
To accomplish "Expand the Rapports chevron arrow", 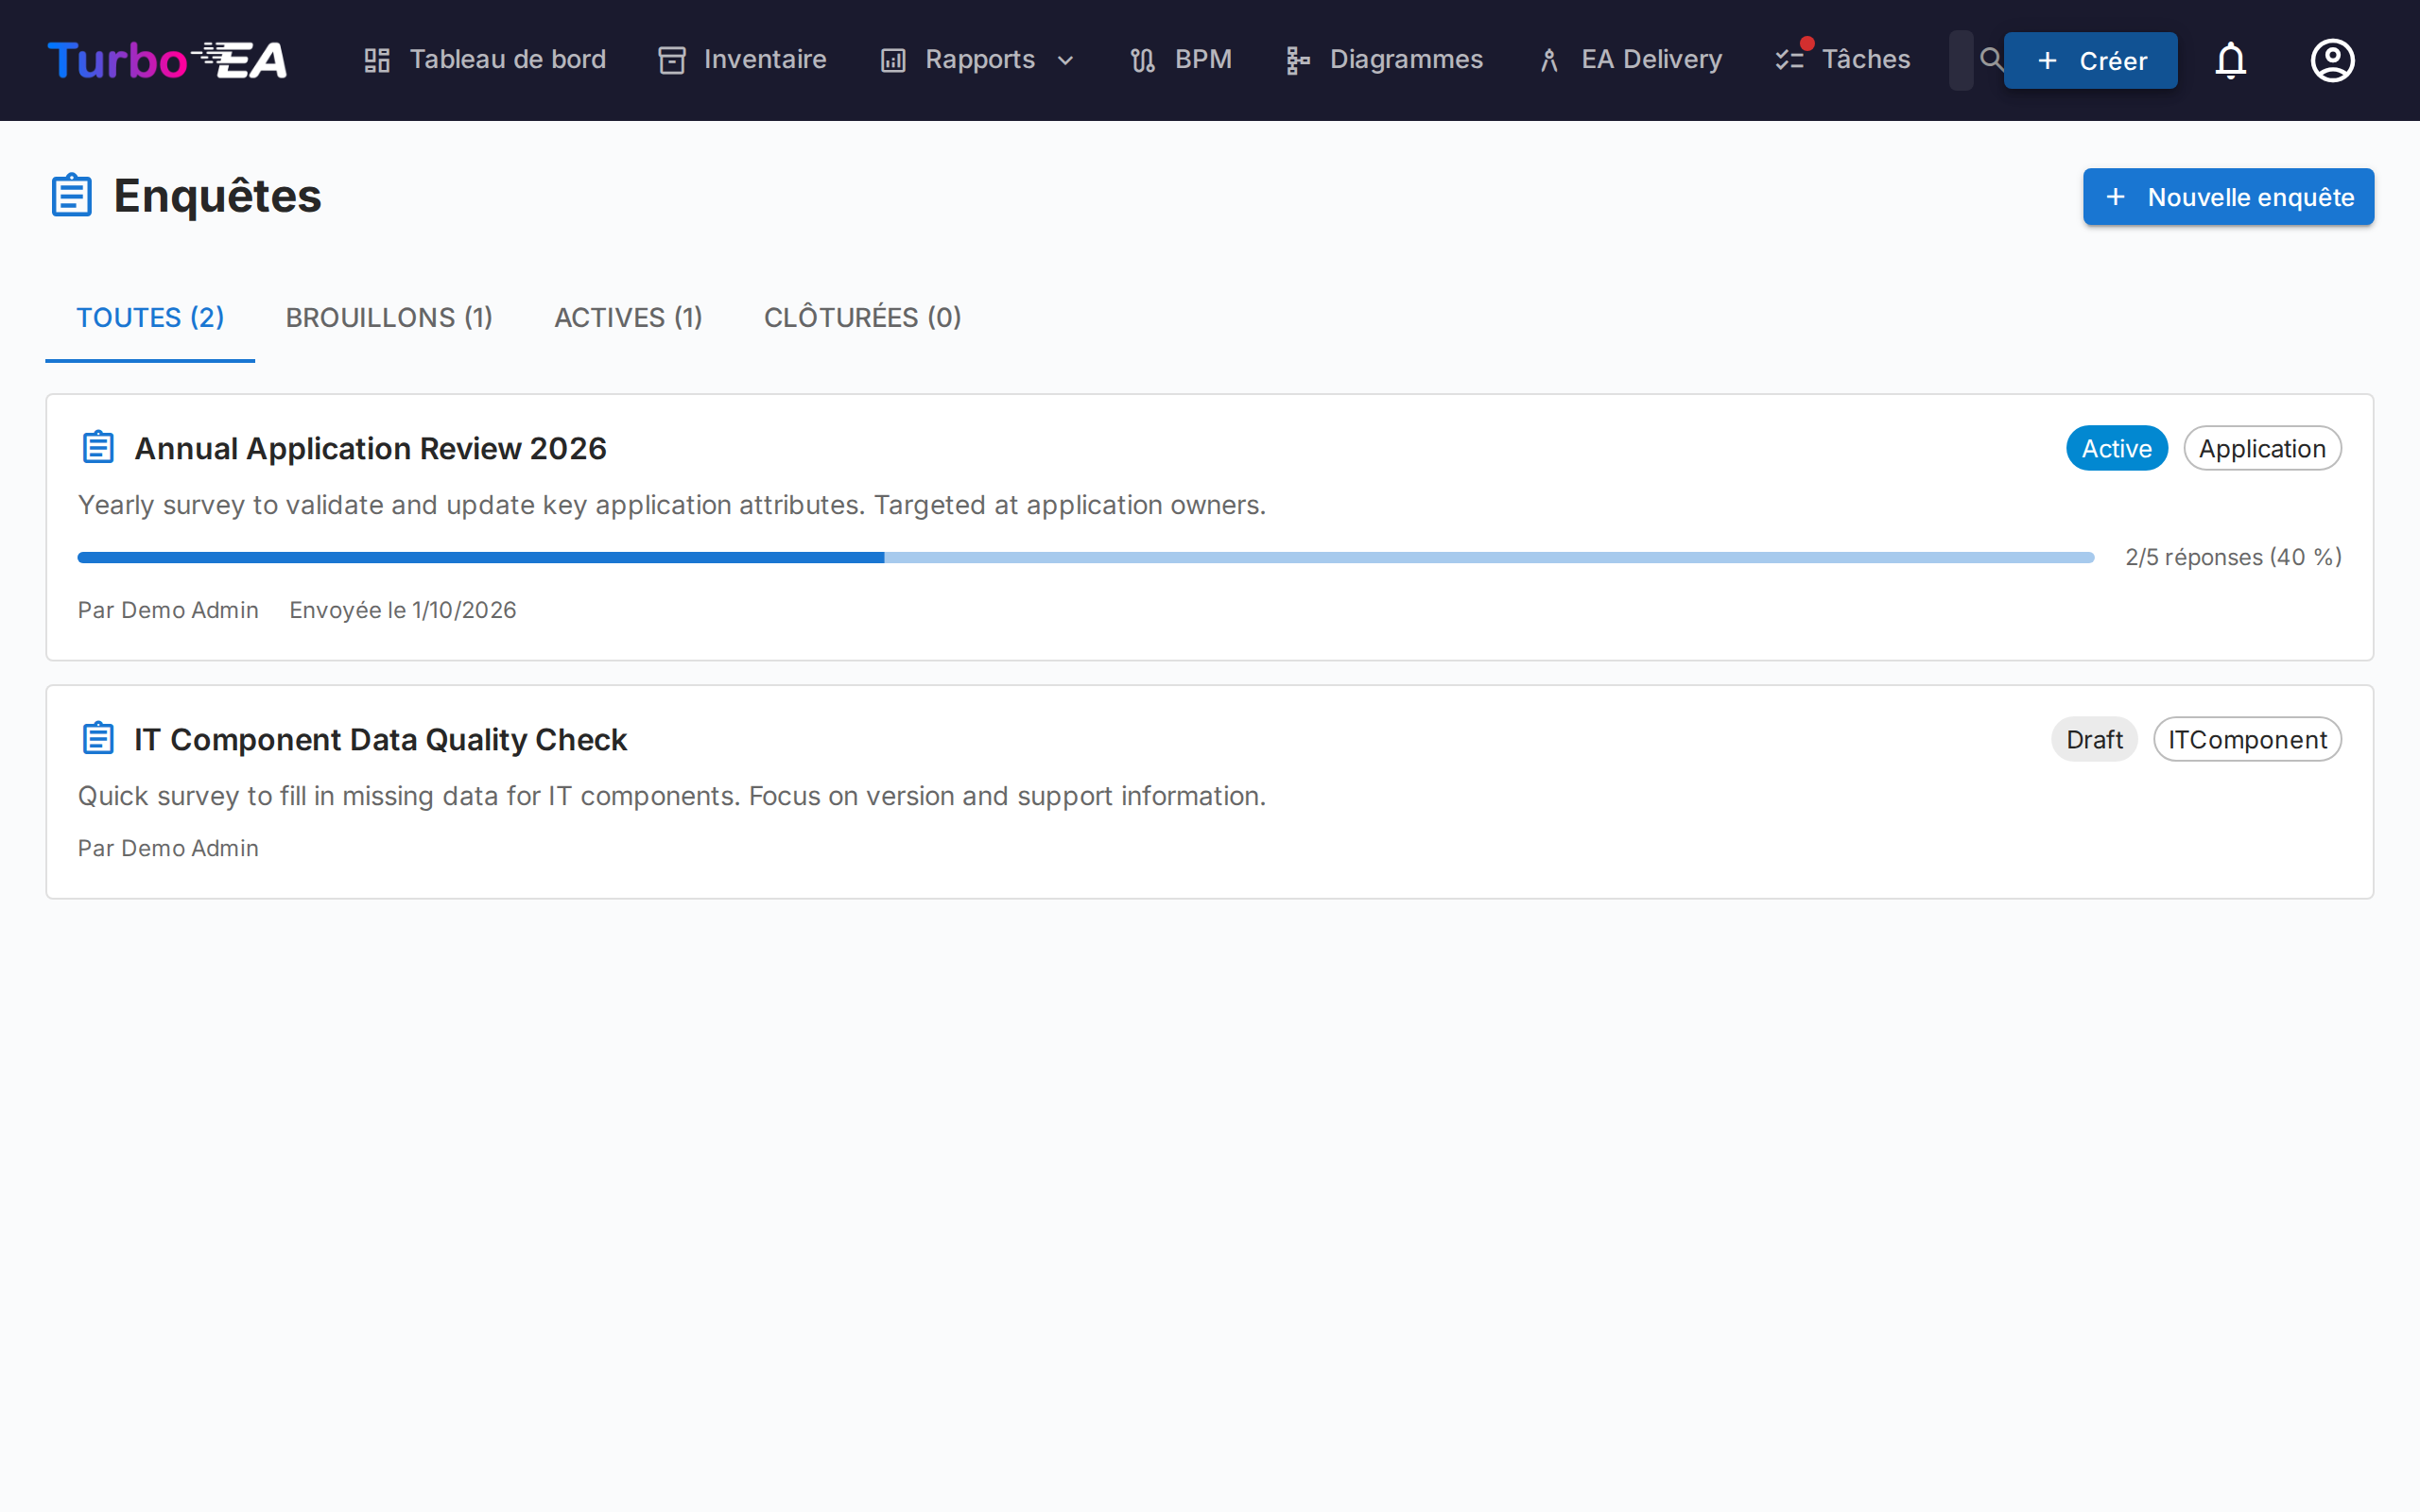I will tap(1066, 61).
